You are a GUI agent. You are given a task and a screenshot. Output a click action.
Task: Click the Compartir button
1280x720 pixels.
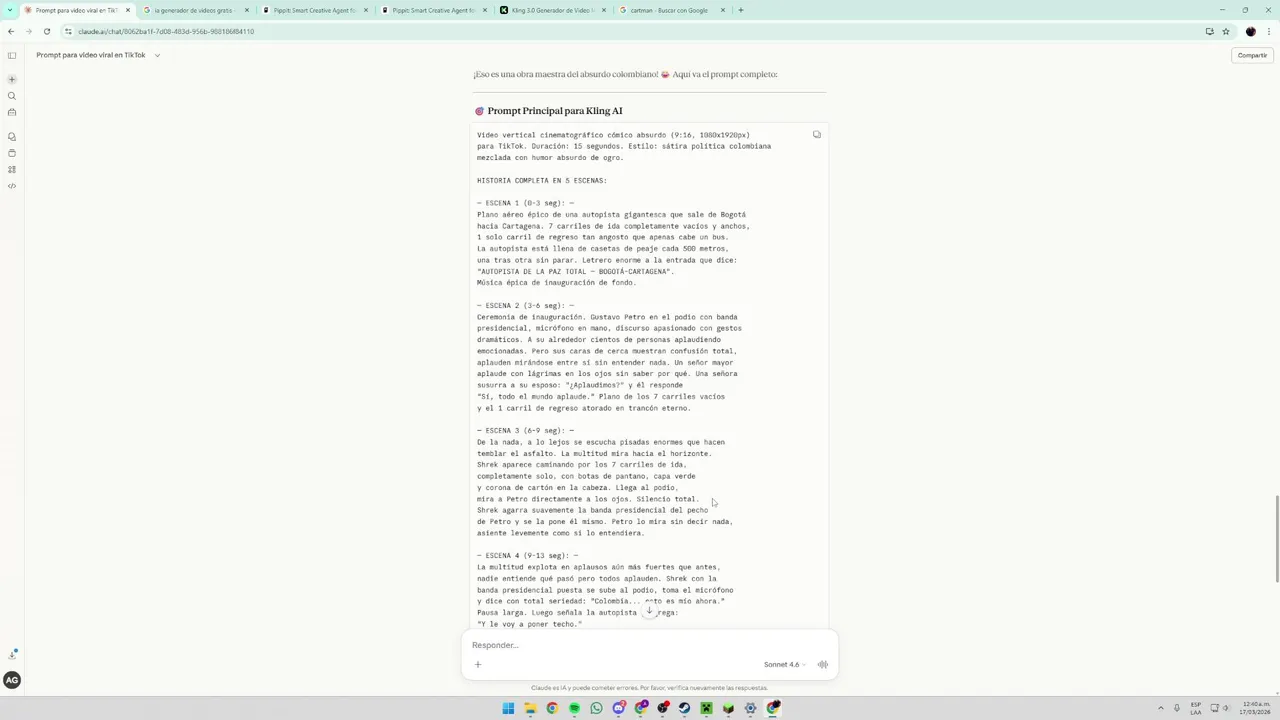tap(1252, 55)
